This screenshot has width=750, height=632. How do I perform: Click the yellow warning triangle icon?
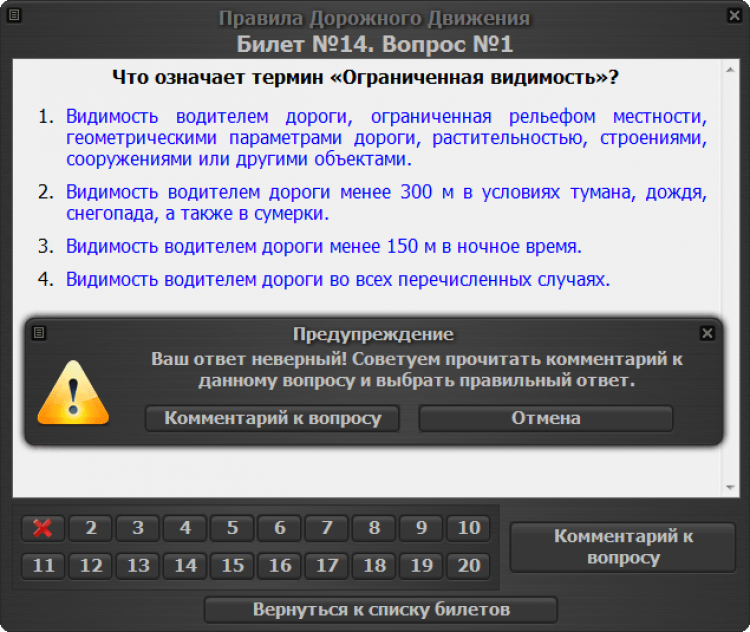coord(73,393)
